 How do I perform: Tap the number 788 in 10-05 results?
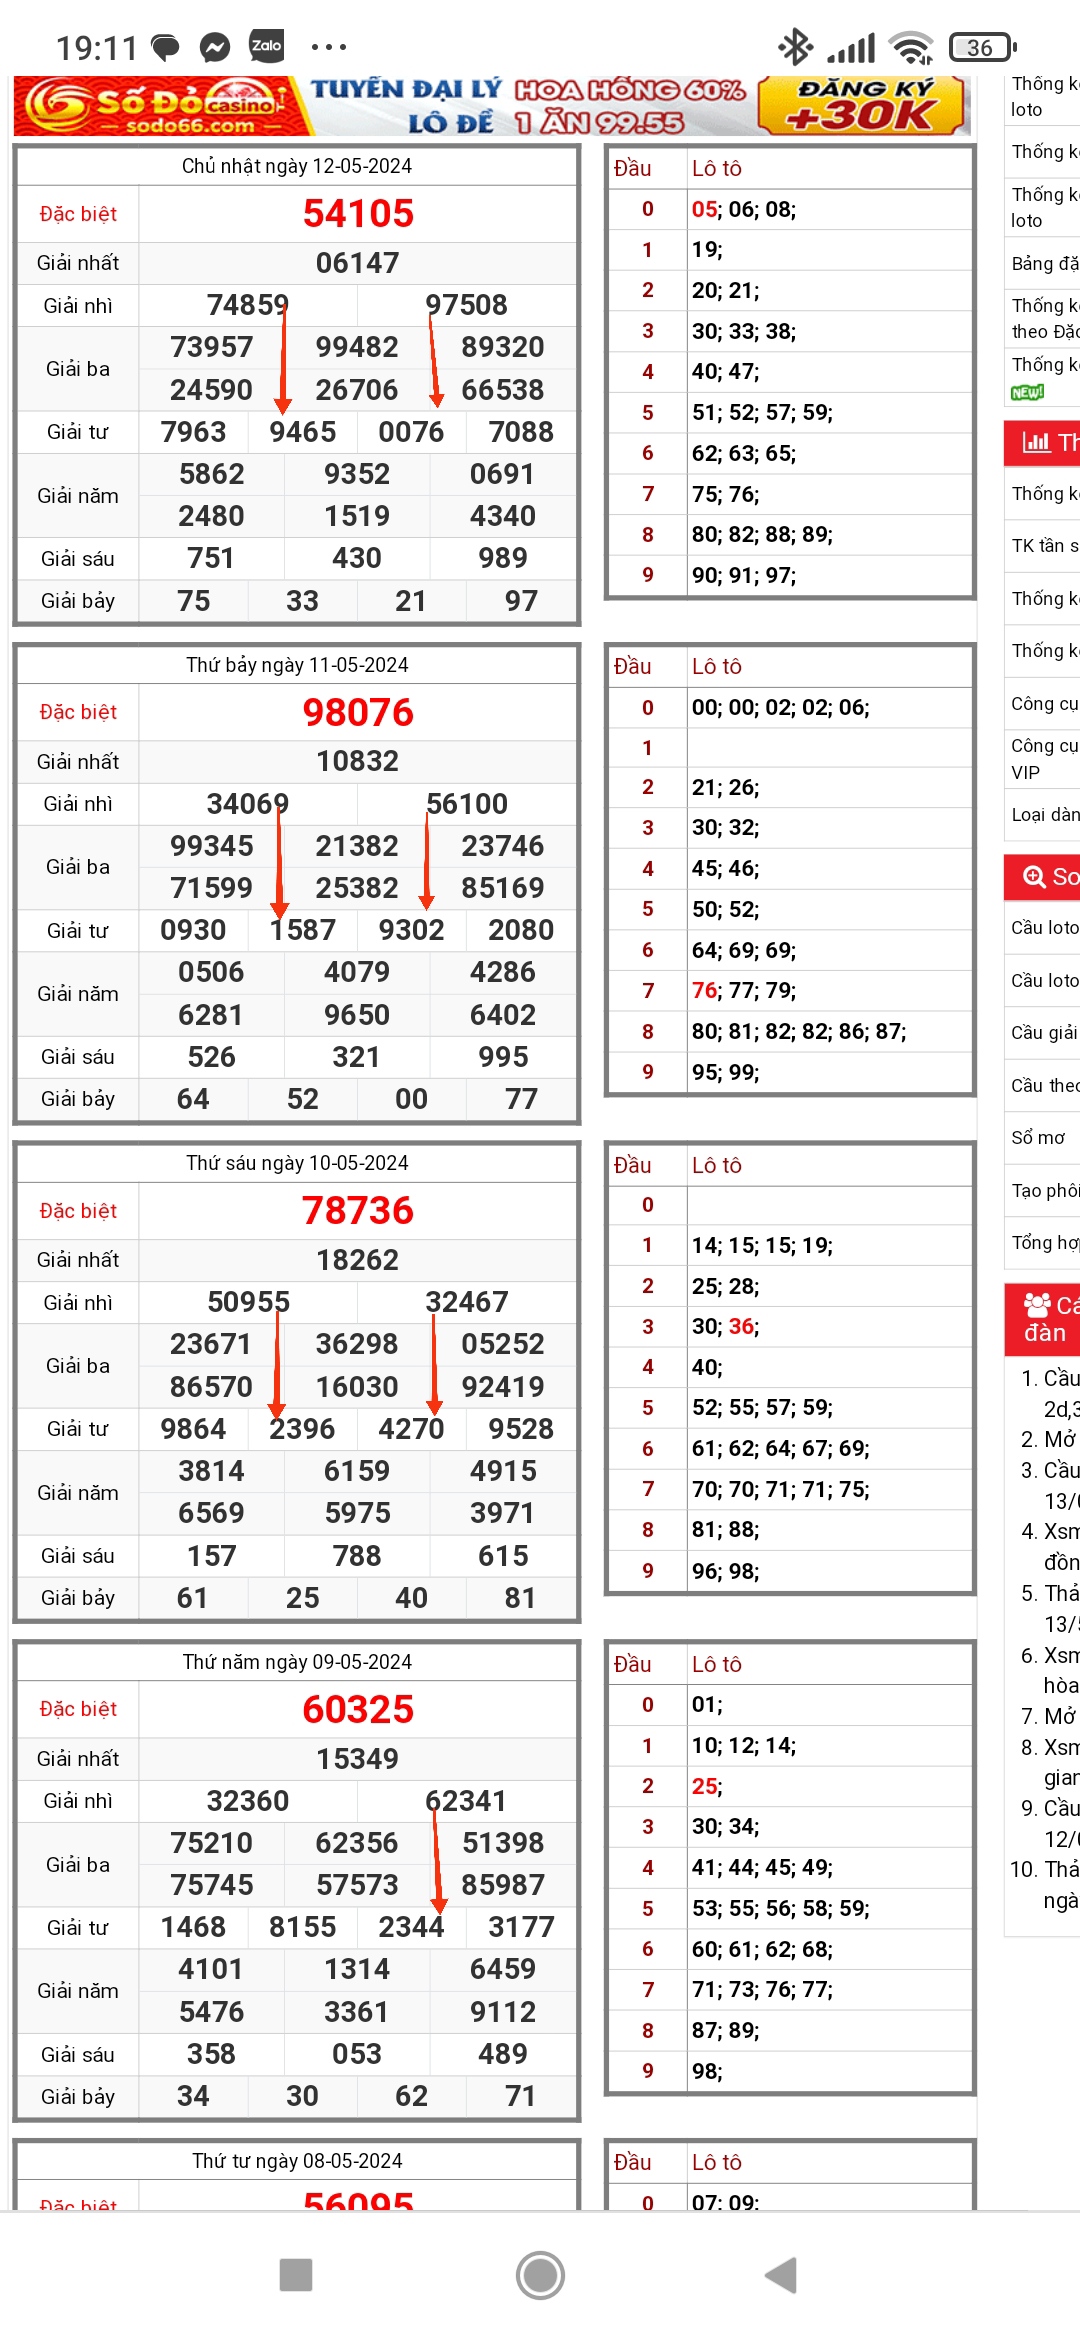[357, 1556]
